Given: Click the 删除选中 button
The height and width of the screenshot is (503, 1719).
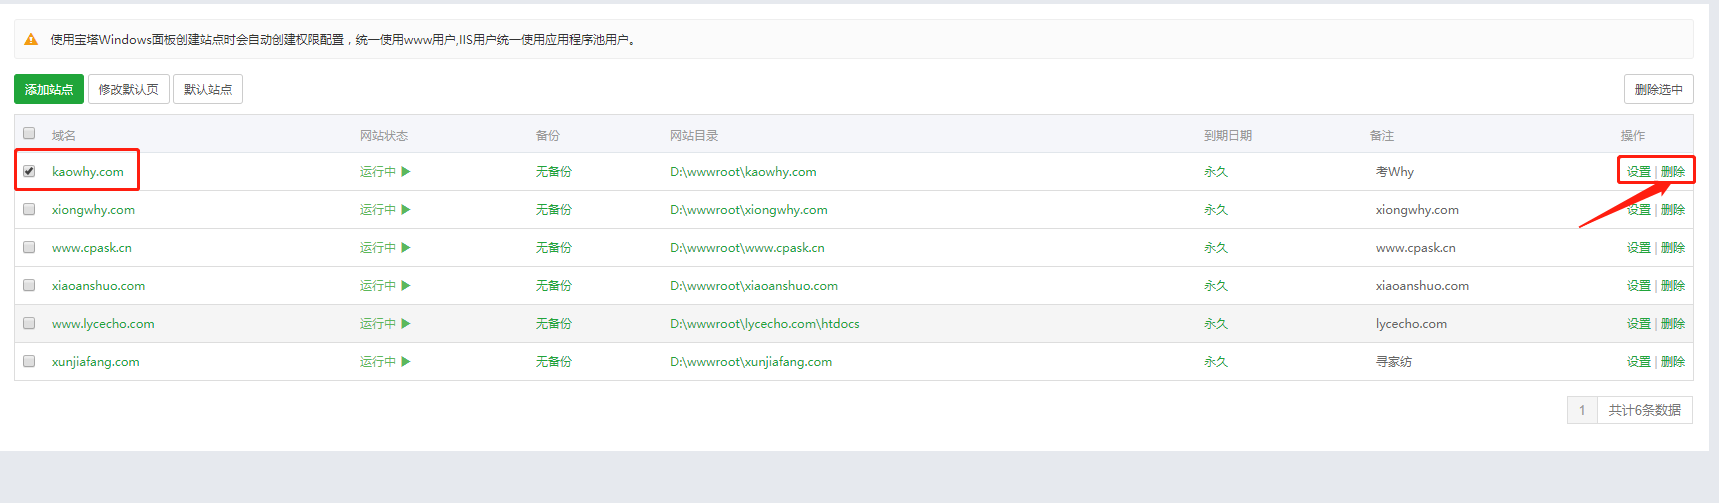Looking at the screenshot, I should click(x=1658, y=89).
